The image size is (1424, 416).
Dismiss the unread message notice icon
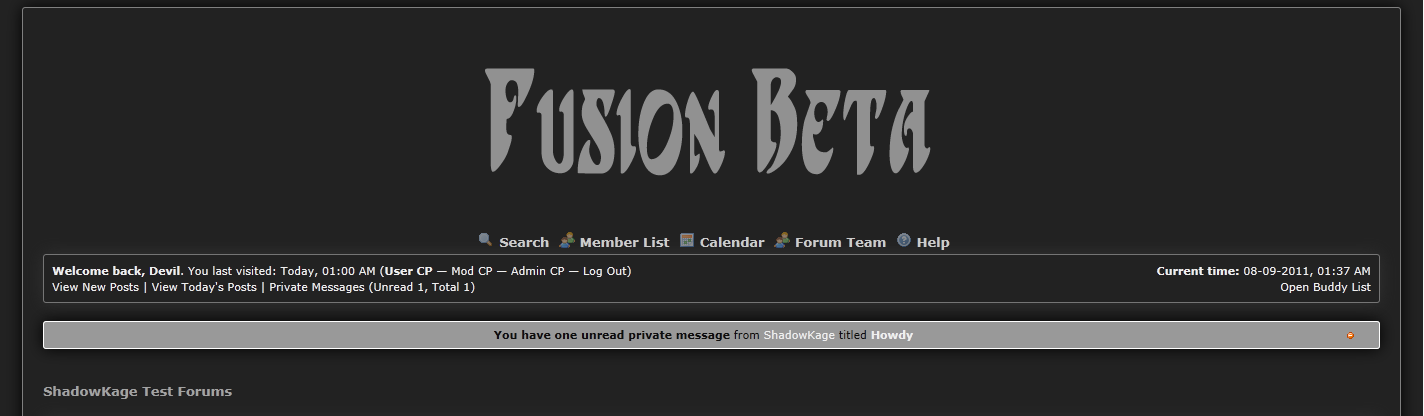click(1350, 336)
